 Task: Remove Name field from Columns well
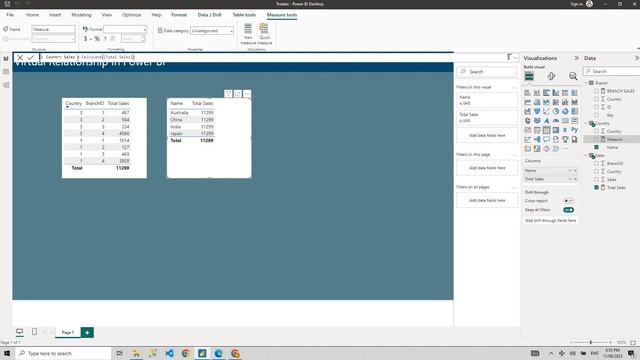click(x=576, y=171)
